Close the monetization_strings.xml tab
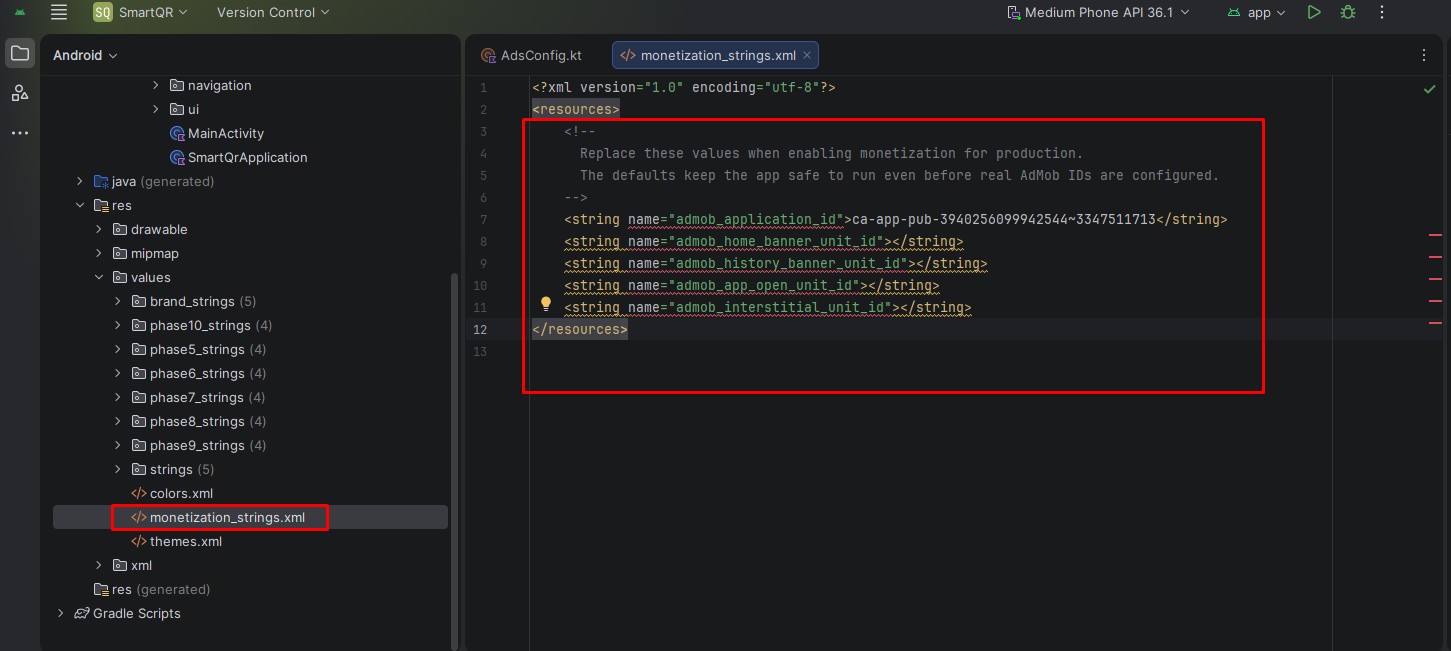1451x651 pixels. [x=807, y=55]
